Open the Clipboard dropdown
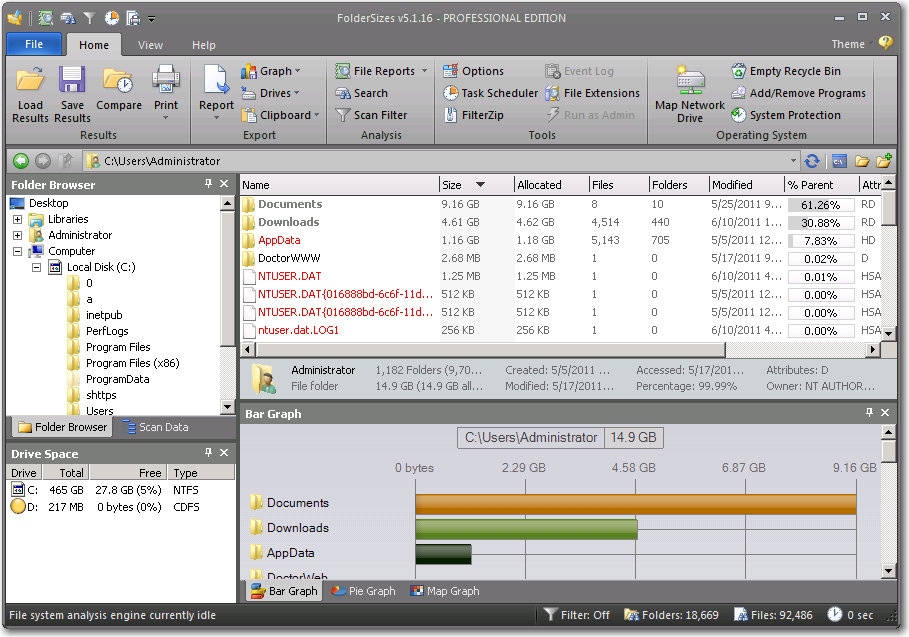 tap(279, 114)
